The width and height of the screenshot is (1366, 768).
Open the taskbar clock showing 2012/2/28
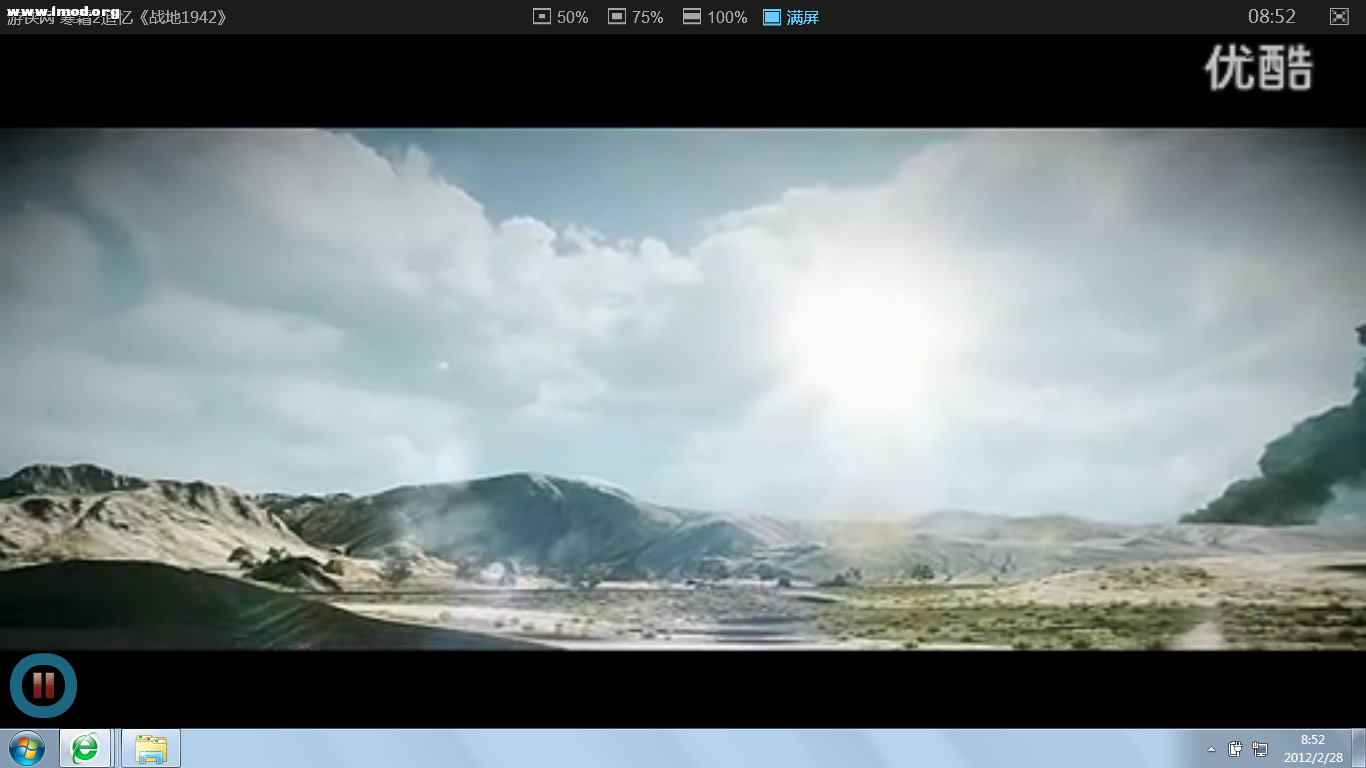pos(1313,749)
